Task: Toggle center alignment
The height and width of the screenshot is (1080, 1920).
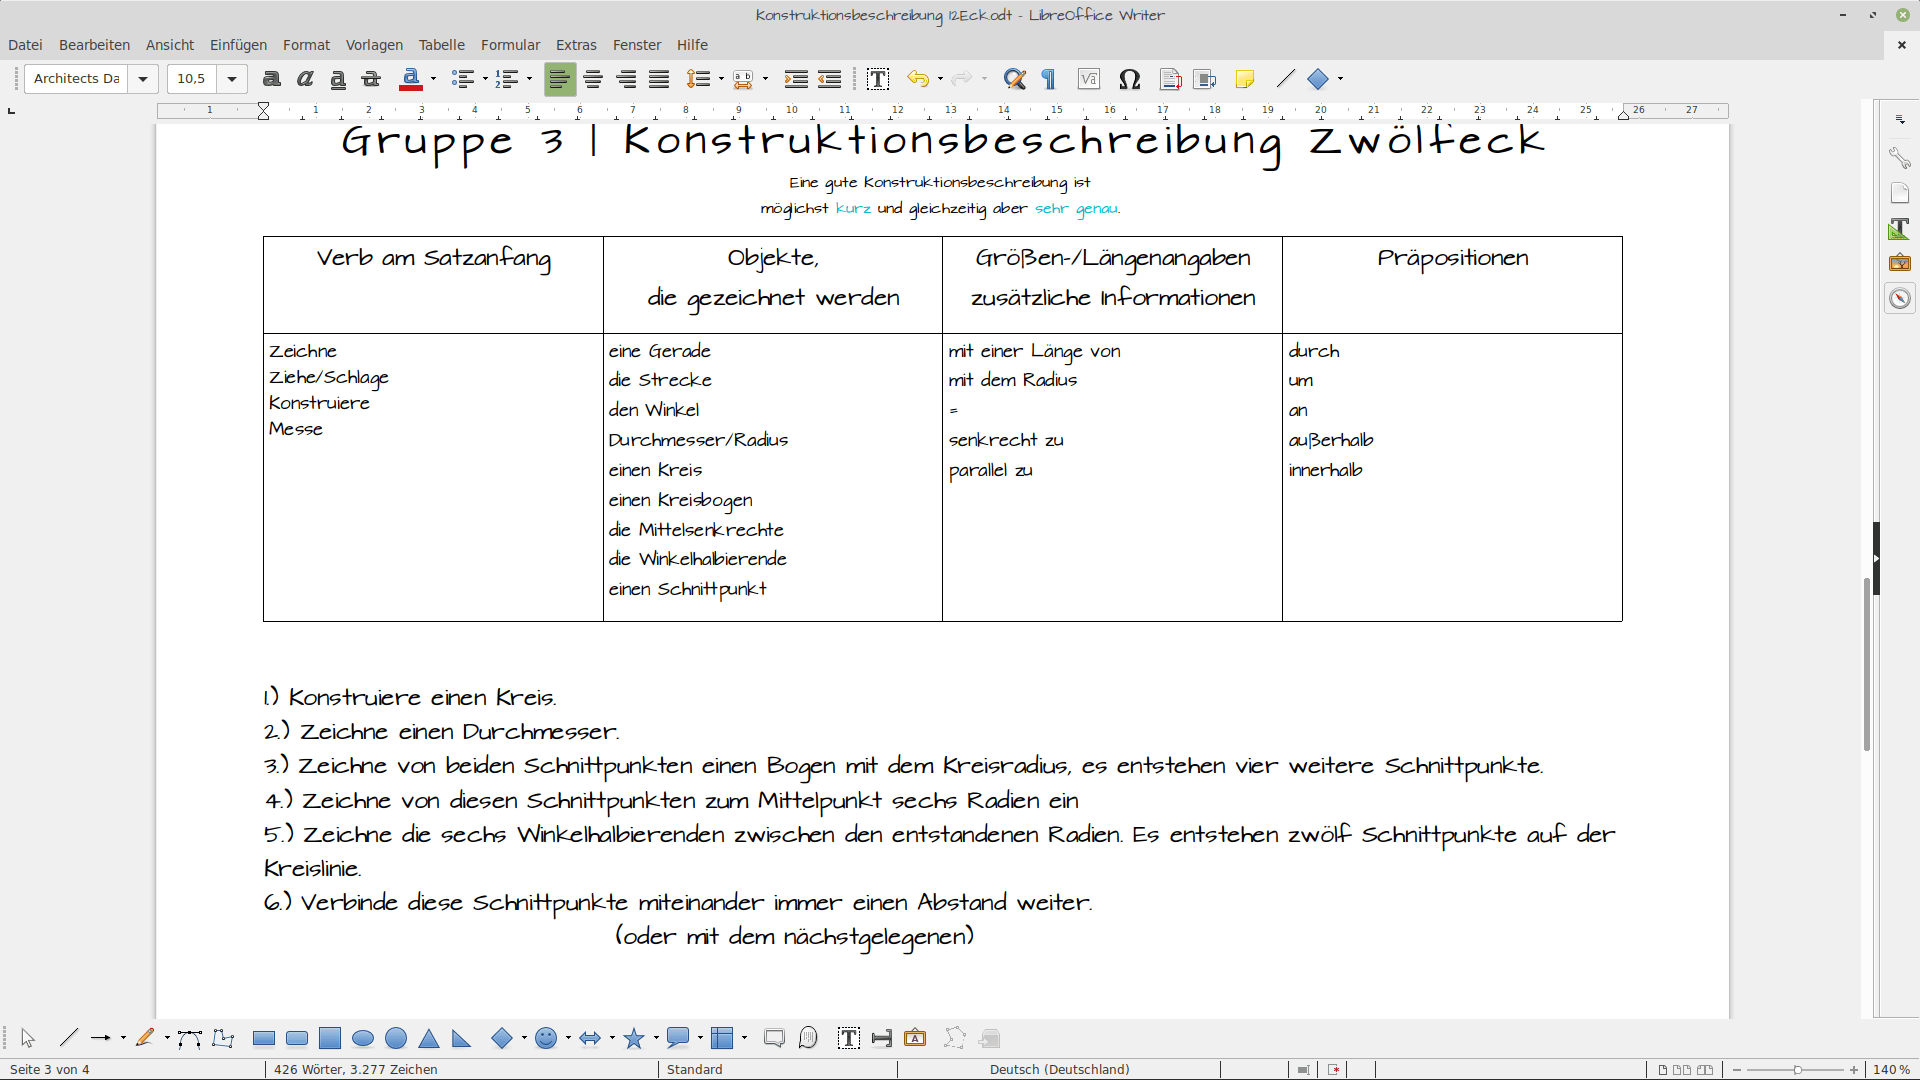Action: pyautogui.click(x=593, y=79)
